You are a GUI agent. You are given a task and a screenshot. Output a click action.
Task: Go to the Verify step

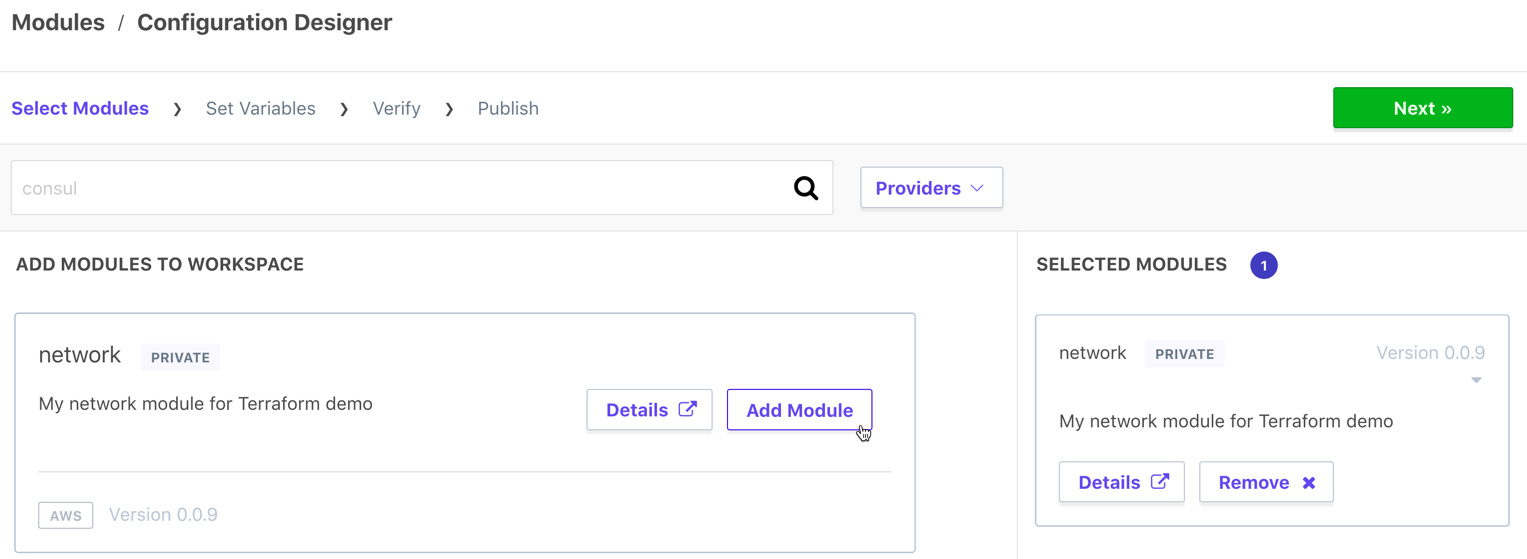397,108
